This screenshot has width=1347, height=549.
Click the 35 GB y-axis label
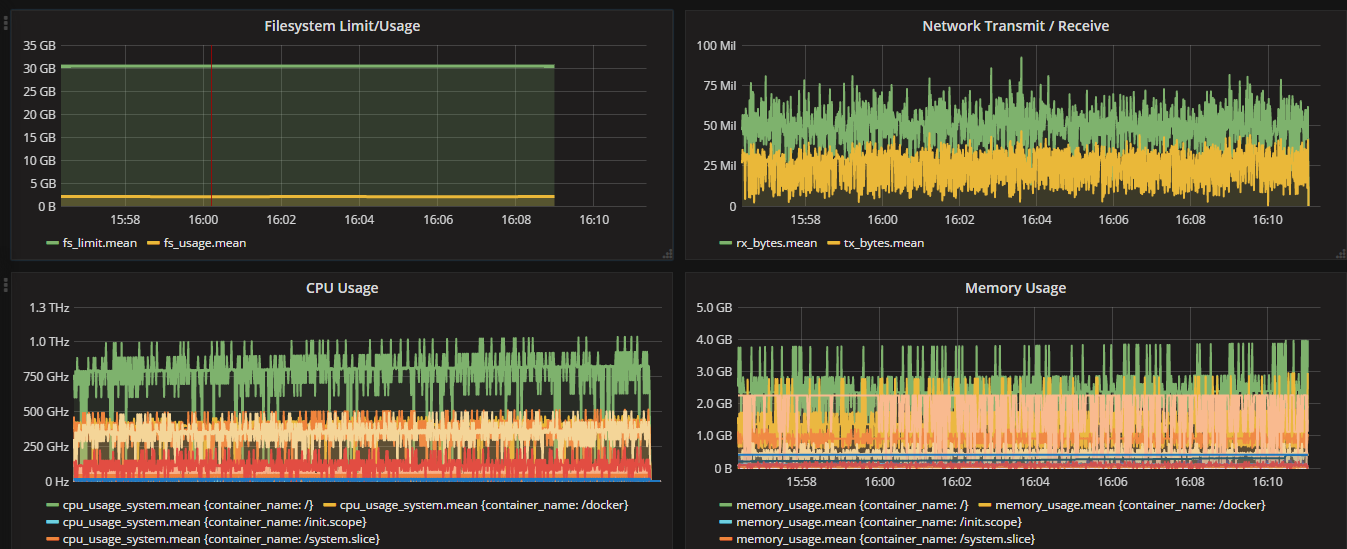point(39,46)
